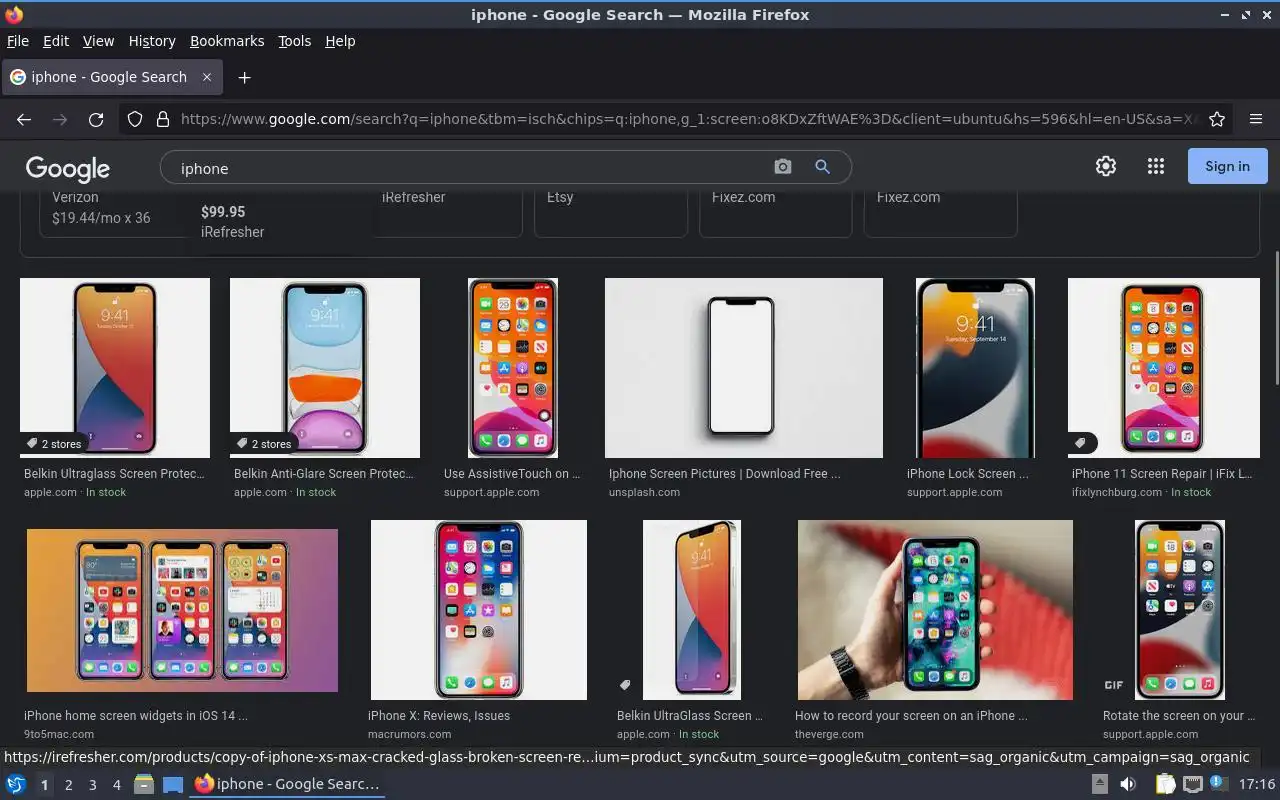
Task: Open volume control in system tray
Action: point(1127,784)
